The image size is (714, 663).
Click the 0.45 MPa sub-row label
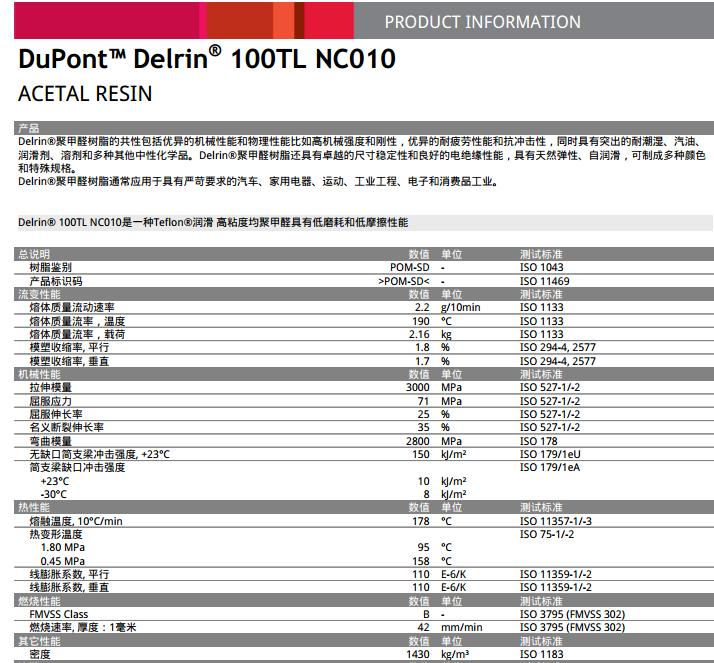[63, 561]
